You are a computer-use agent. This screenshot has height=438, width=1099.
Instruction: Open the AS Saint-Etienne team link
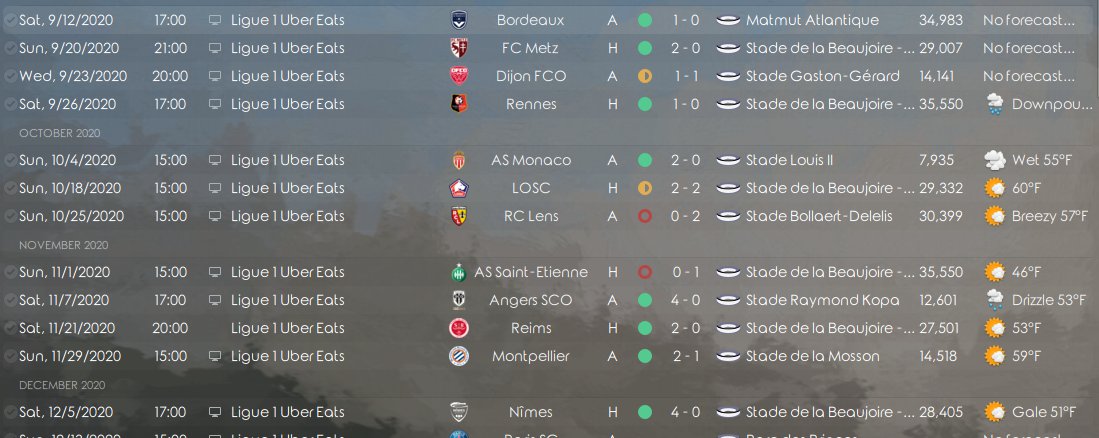click(531, 273)
